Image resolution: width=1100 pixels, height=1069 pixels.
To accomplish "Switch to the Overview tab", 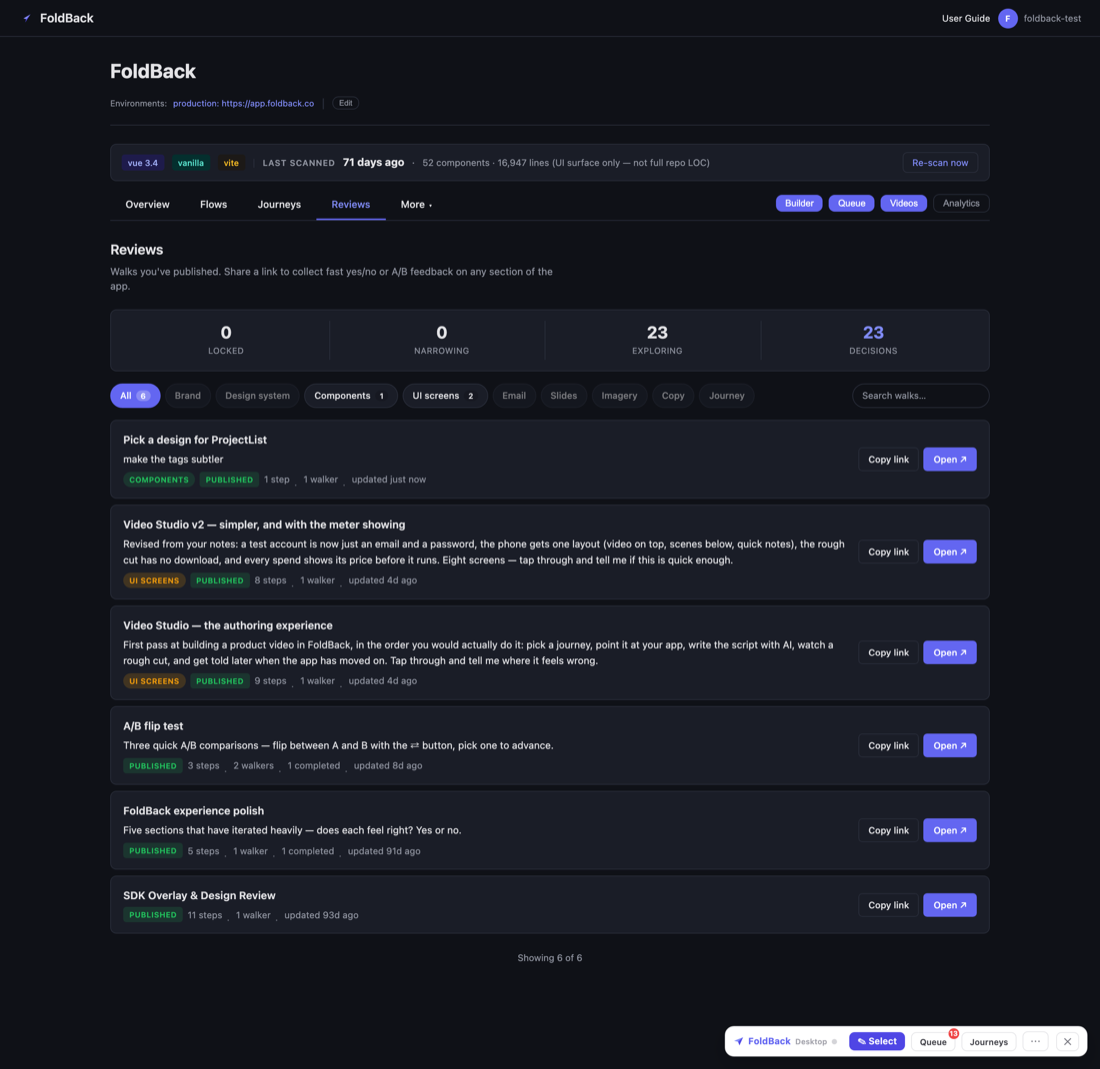I will pyautogui.click(x=147, y=204).
